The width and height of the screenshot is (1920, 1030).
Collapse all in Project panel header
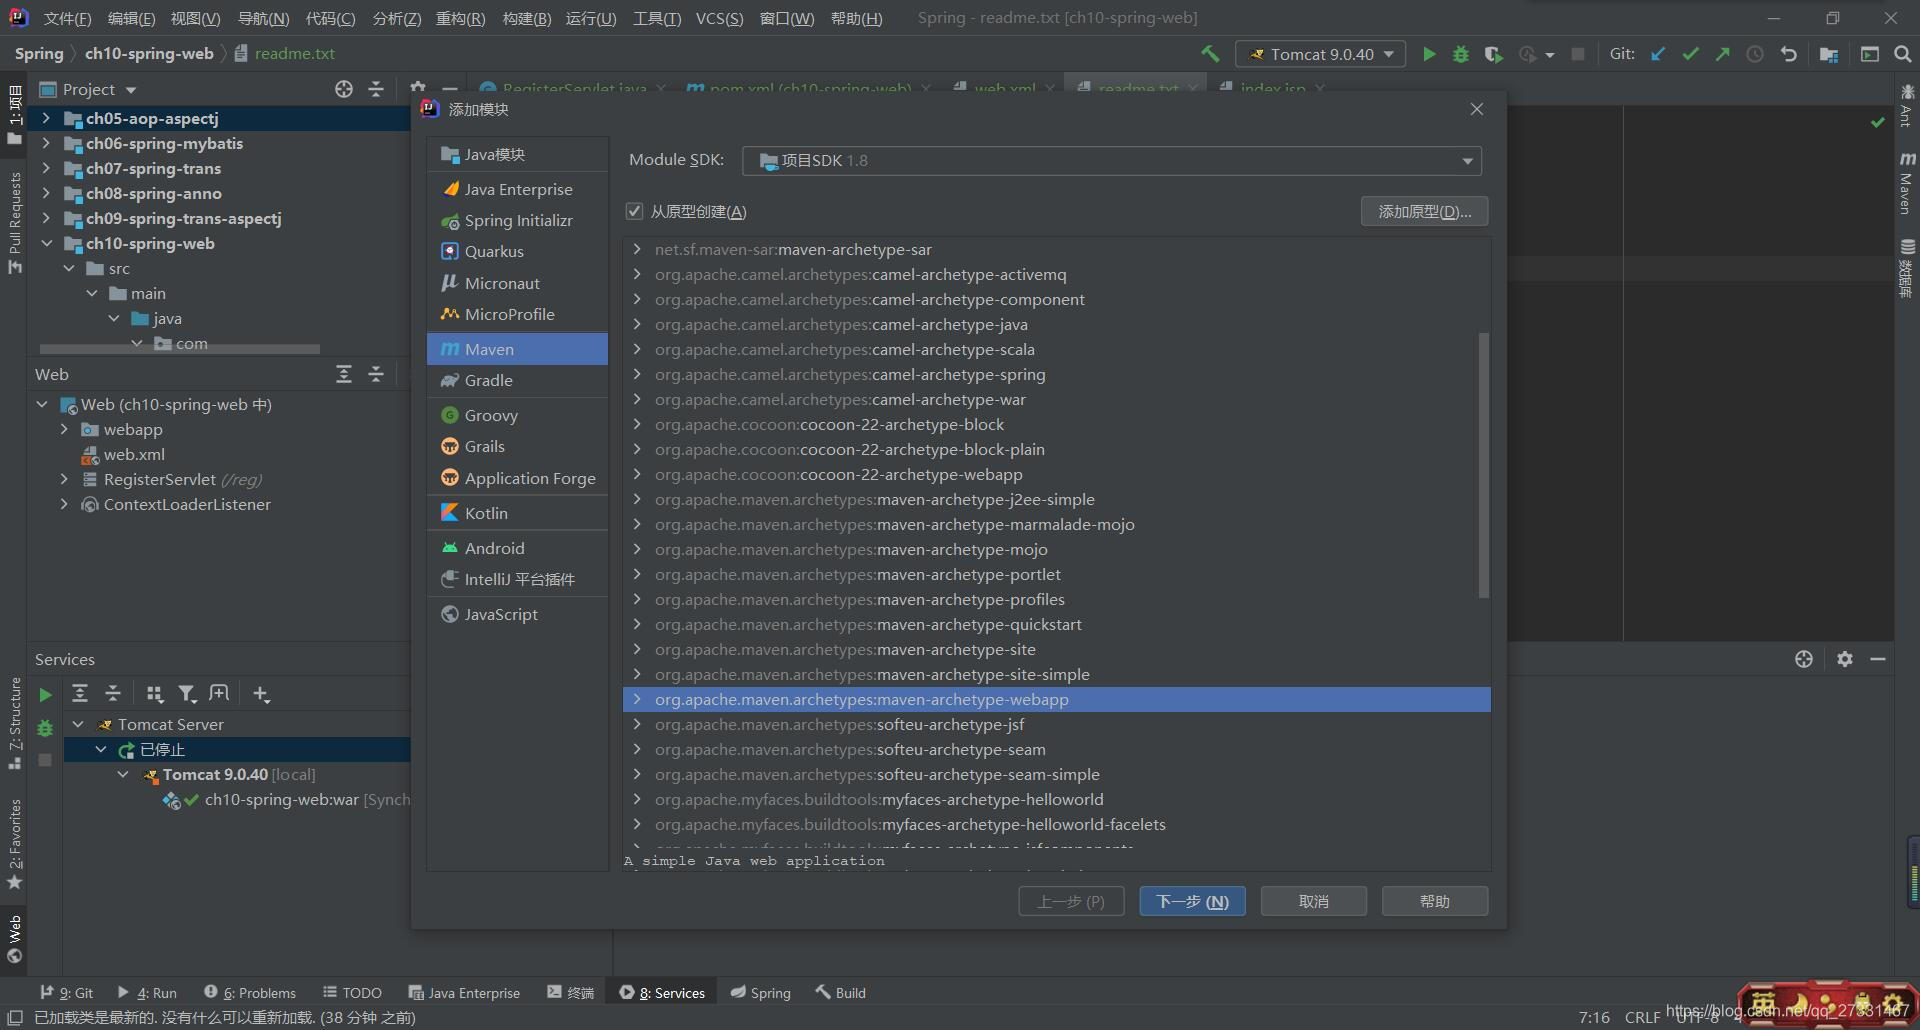coord(376,89)
